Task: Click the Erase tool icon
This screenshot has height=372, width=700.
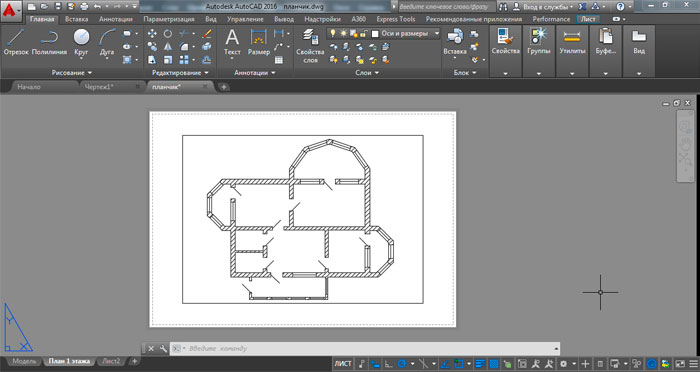Action: coord(206,33)
